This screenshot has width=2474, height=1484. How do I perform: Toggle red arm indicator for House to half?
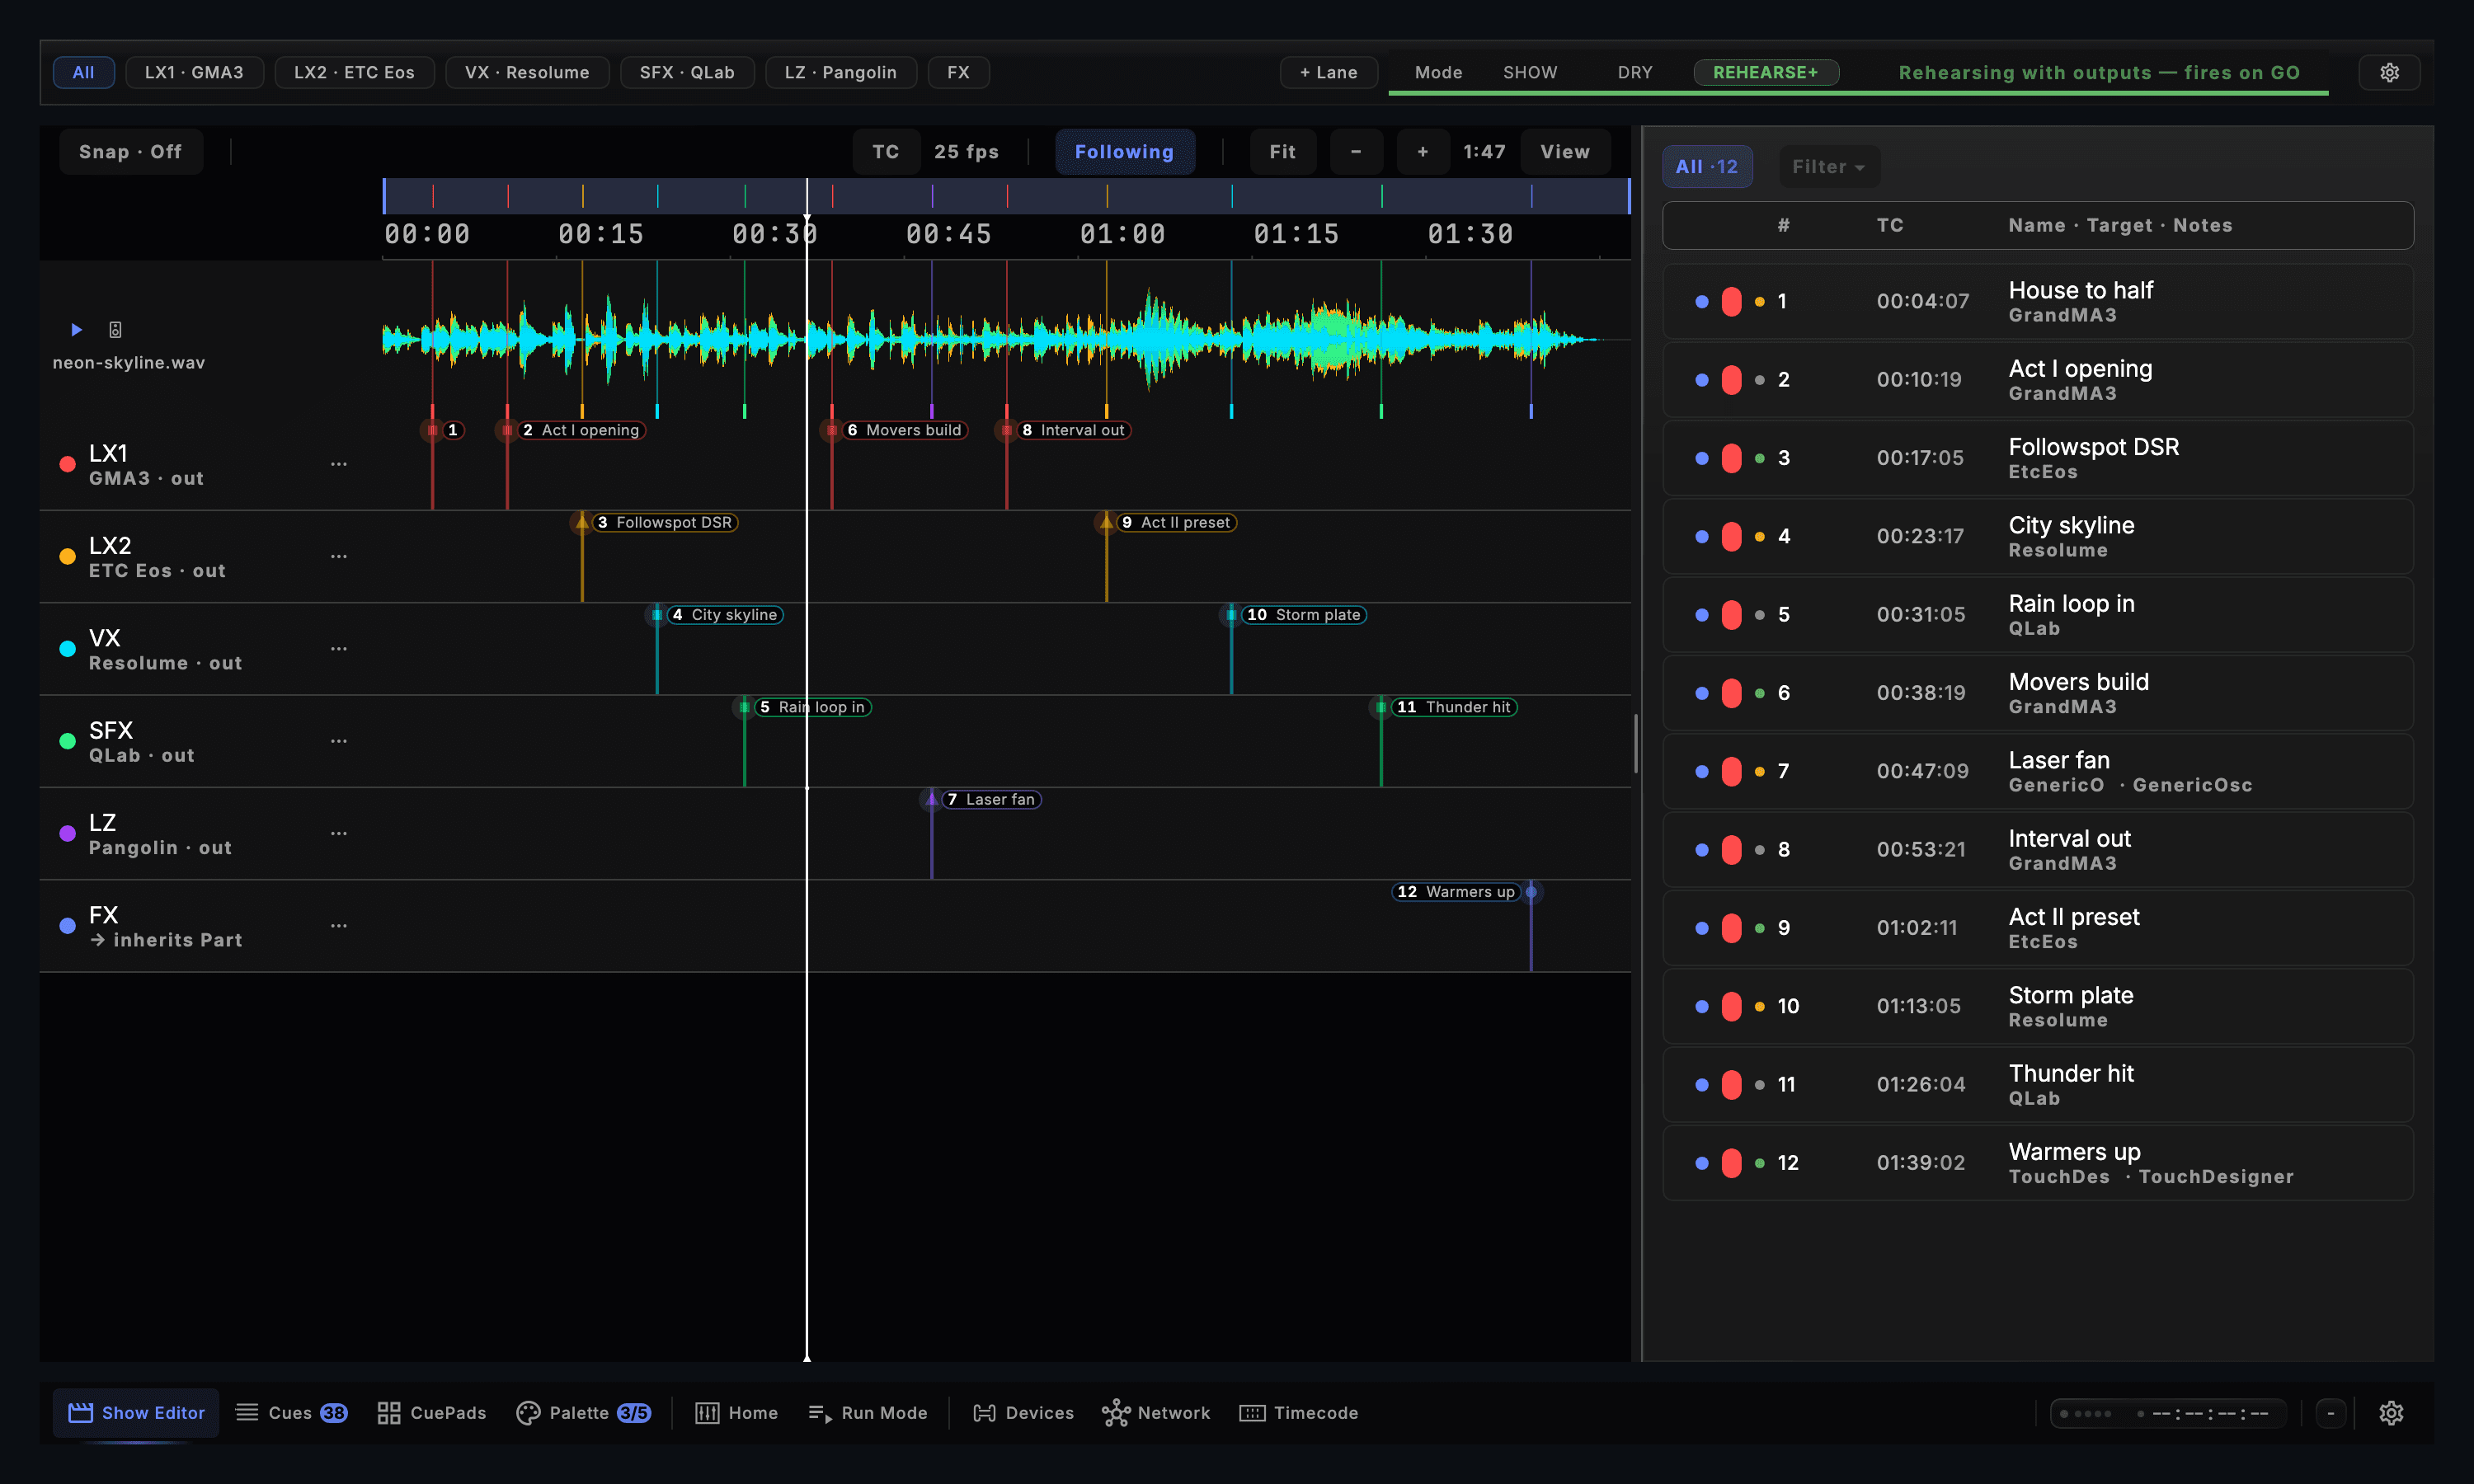pos(1731,301)
